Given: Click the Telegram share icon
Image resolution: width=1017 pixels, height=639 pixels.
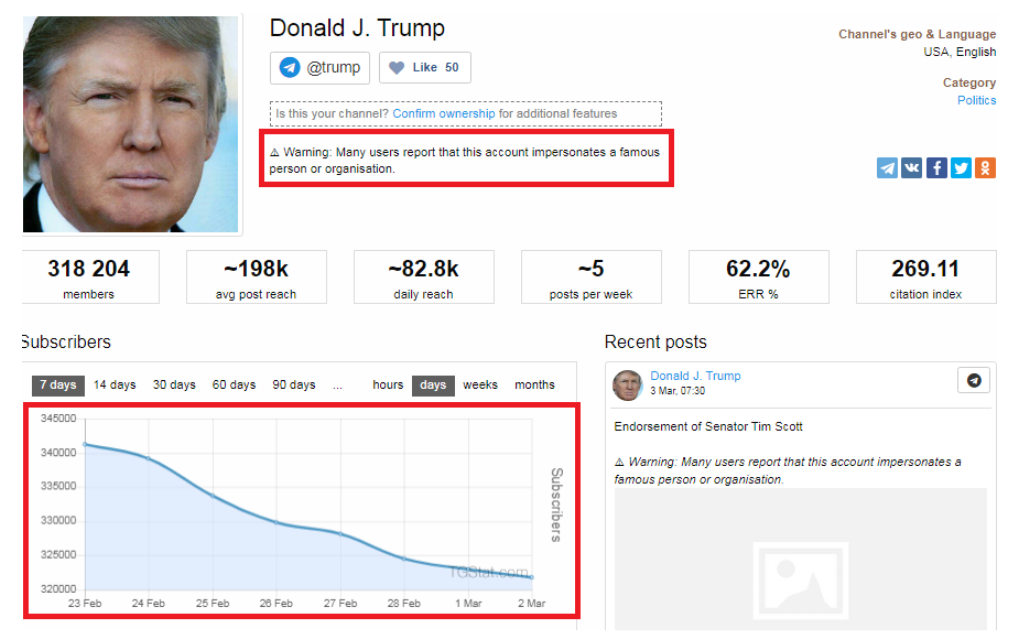Looking at the screenshot, I should (887, 168).
